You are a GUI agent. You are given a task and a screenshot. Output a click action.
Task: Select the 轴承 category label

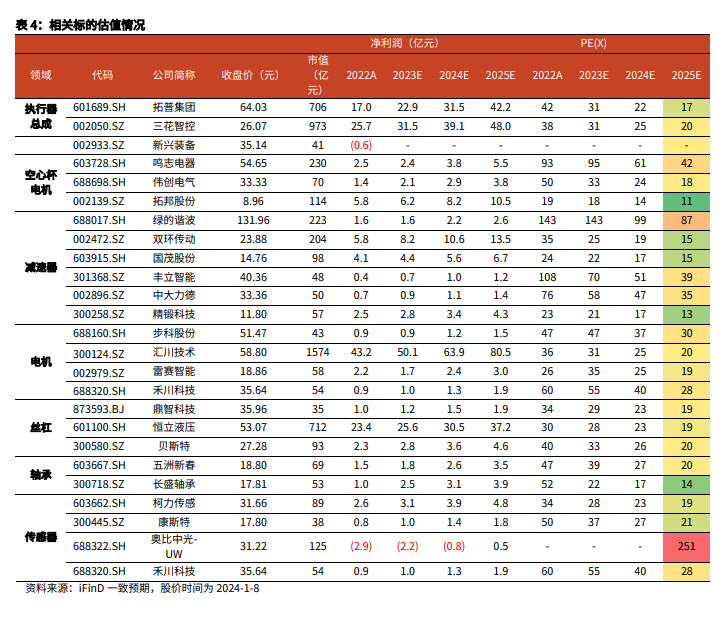[x=41, y=475]
